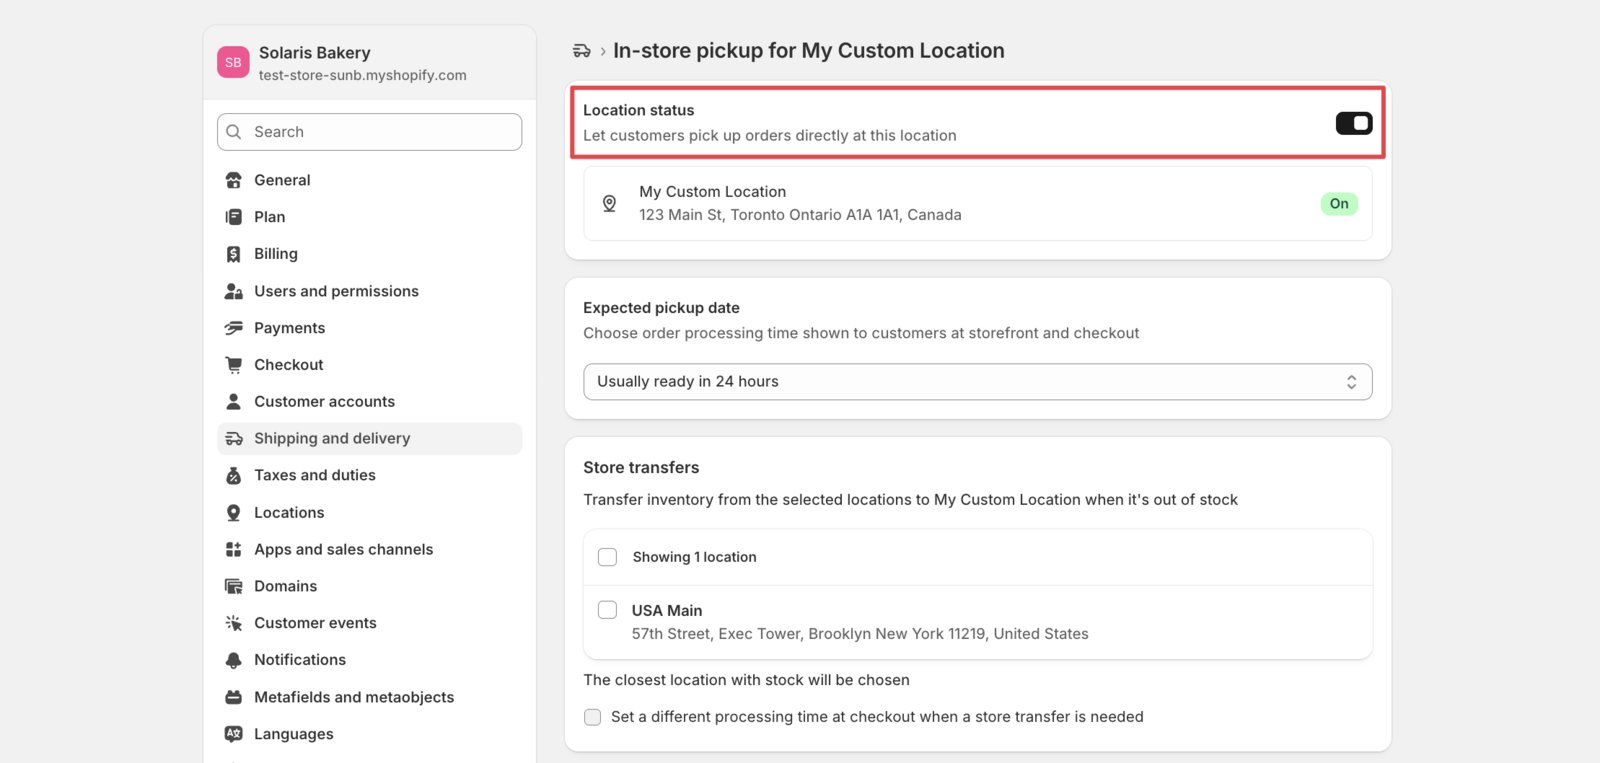Click the magnifier icon in Search field
This screenshot has width=1600, height=763.
click(x=234, y=132)
